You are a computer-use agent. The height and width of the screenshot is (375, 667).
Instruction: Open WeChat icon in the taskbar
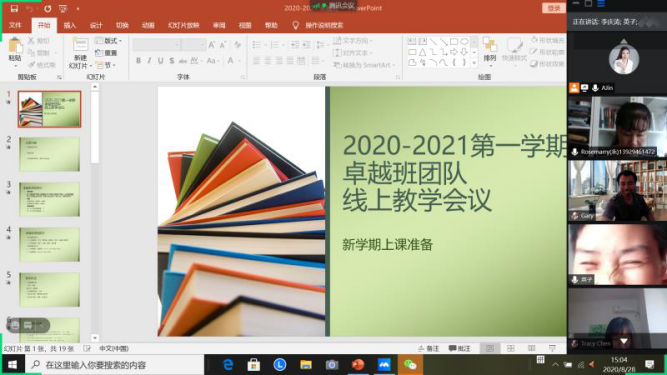(410, 365)
